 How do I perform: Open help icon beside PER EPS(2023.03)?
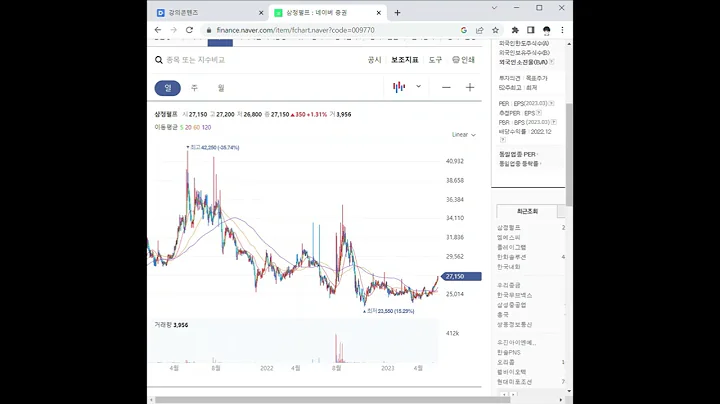click(551, 103)
